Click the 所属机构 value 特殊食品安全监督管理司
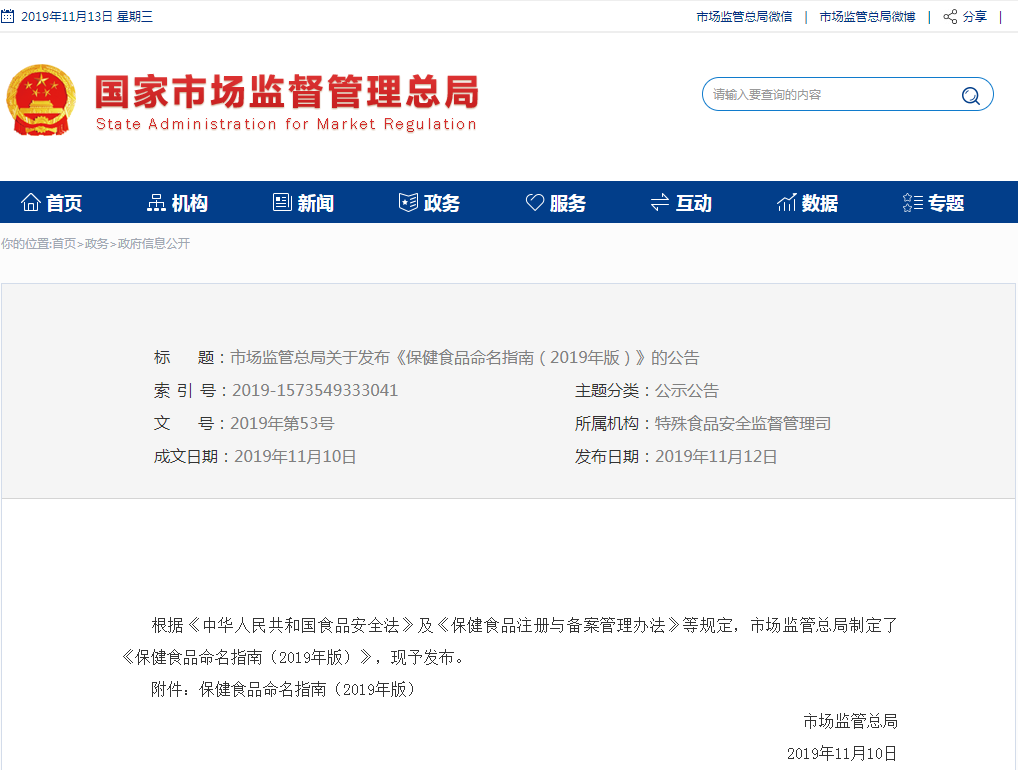The width and height of the screenshot is (1018, 770). coord(743,423)
